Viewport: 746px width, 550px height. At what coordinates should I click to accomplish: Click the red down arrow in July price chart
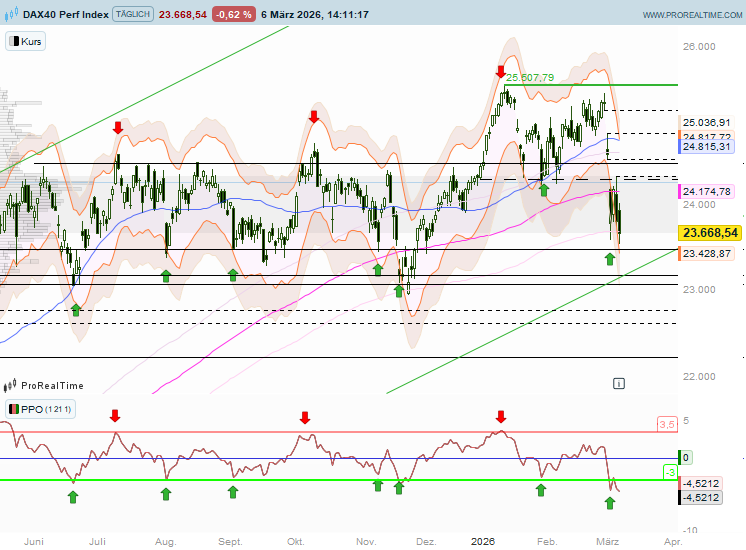(x=118, y=127)
